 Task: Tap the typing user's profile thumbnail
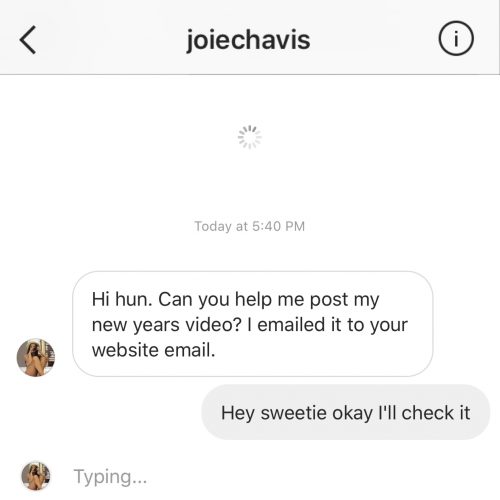[x=36, y=476]
